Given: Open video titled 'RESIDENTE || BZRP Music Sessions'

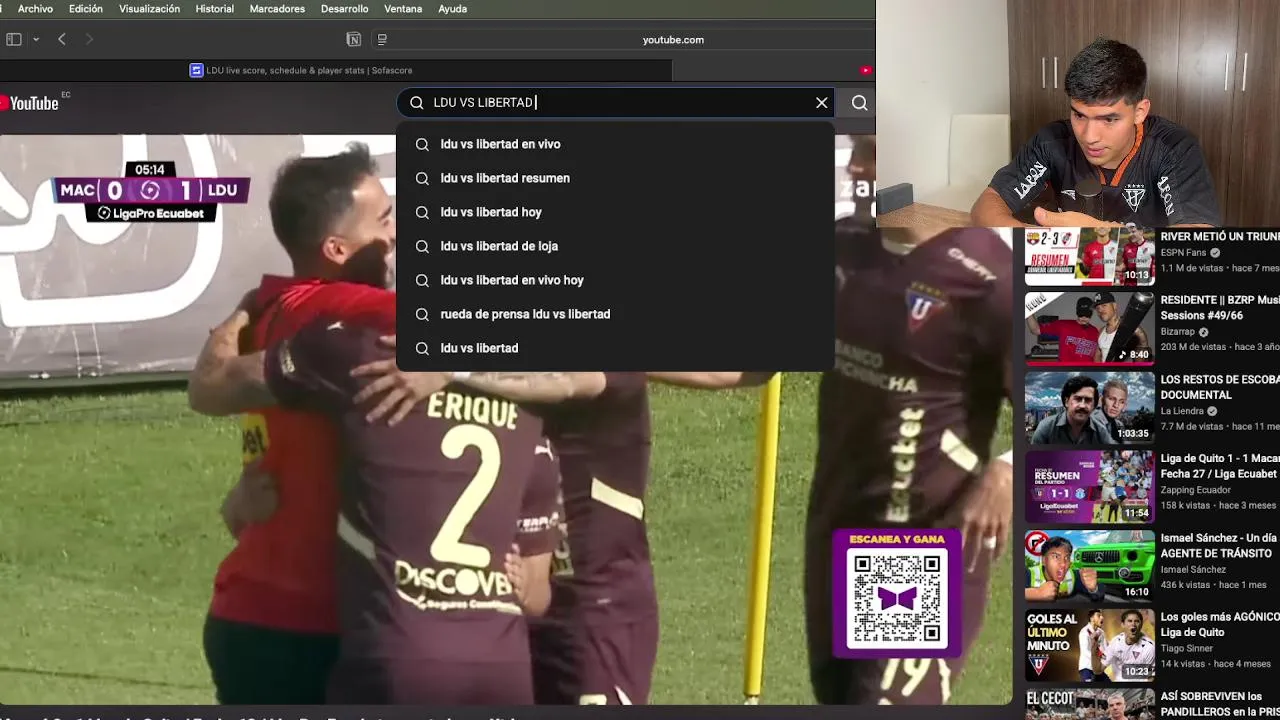Looking at the screenshot, I should [1220, 308].
